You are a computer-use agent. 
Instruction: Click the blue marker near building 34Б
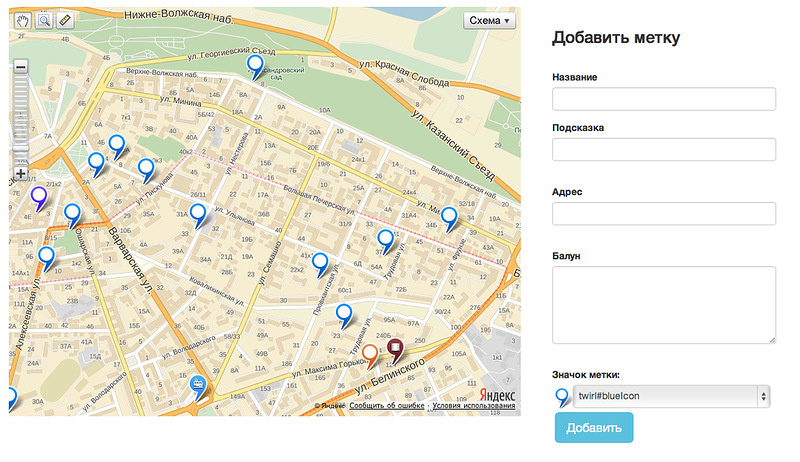[x=449, y=219]
